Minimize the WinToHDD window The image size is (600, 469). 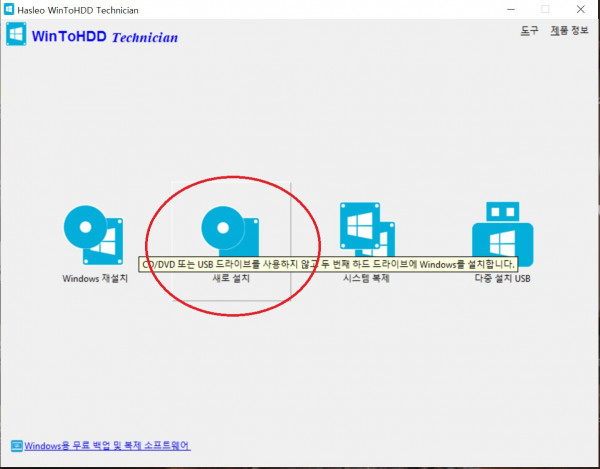coord(511,10)
